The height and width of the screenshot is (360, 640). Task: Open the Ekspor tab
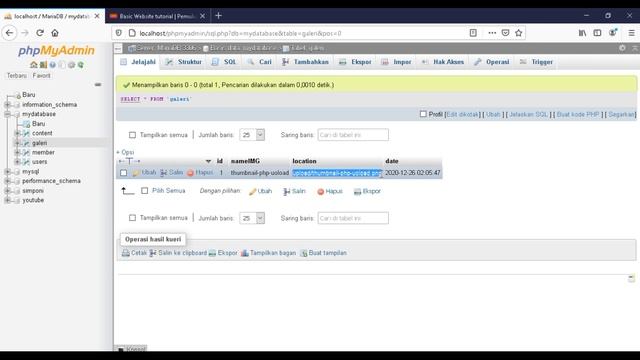356,62
